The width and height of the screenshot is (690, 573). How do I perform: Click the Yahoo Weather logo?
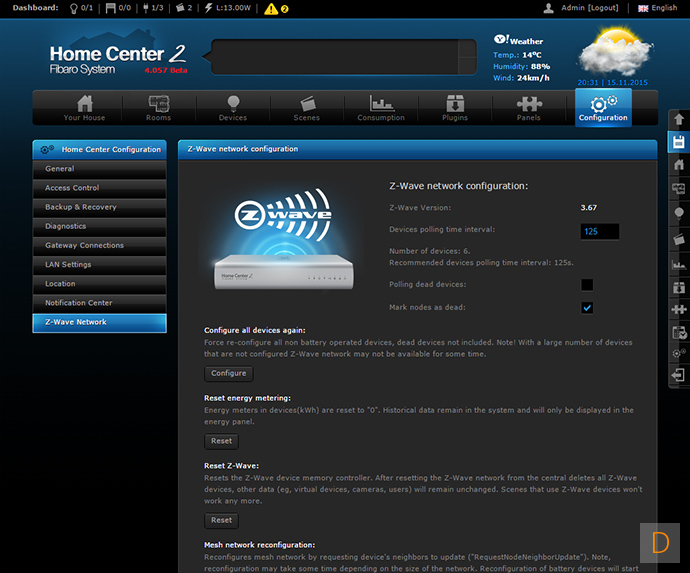(x=518, y=40)
